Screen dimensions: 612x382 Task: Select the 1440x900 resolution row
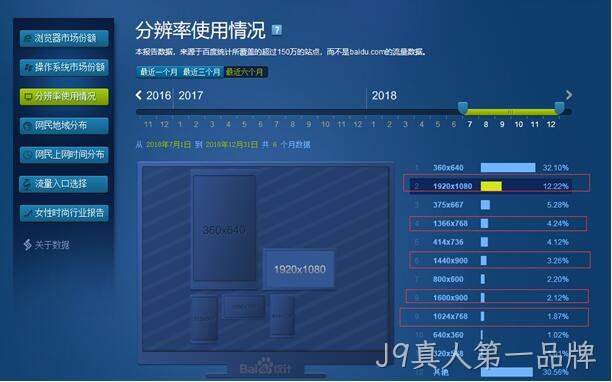click(492, 261)
